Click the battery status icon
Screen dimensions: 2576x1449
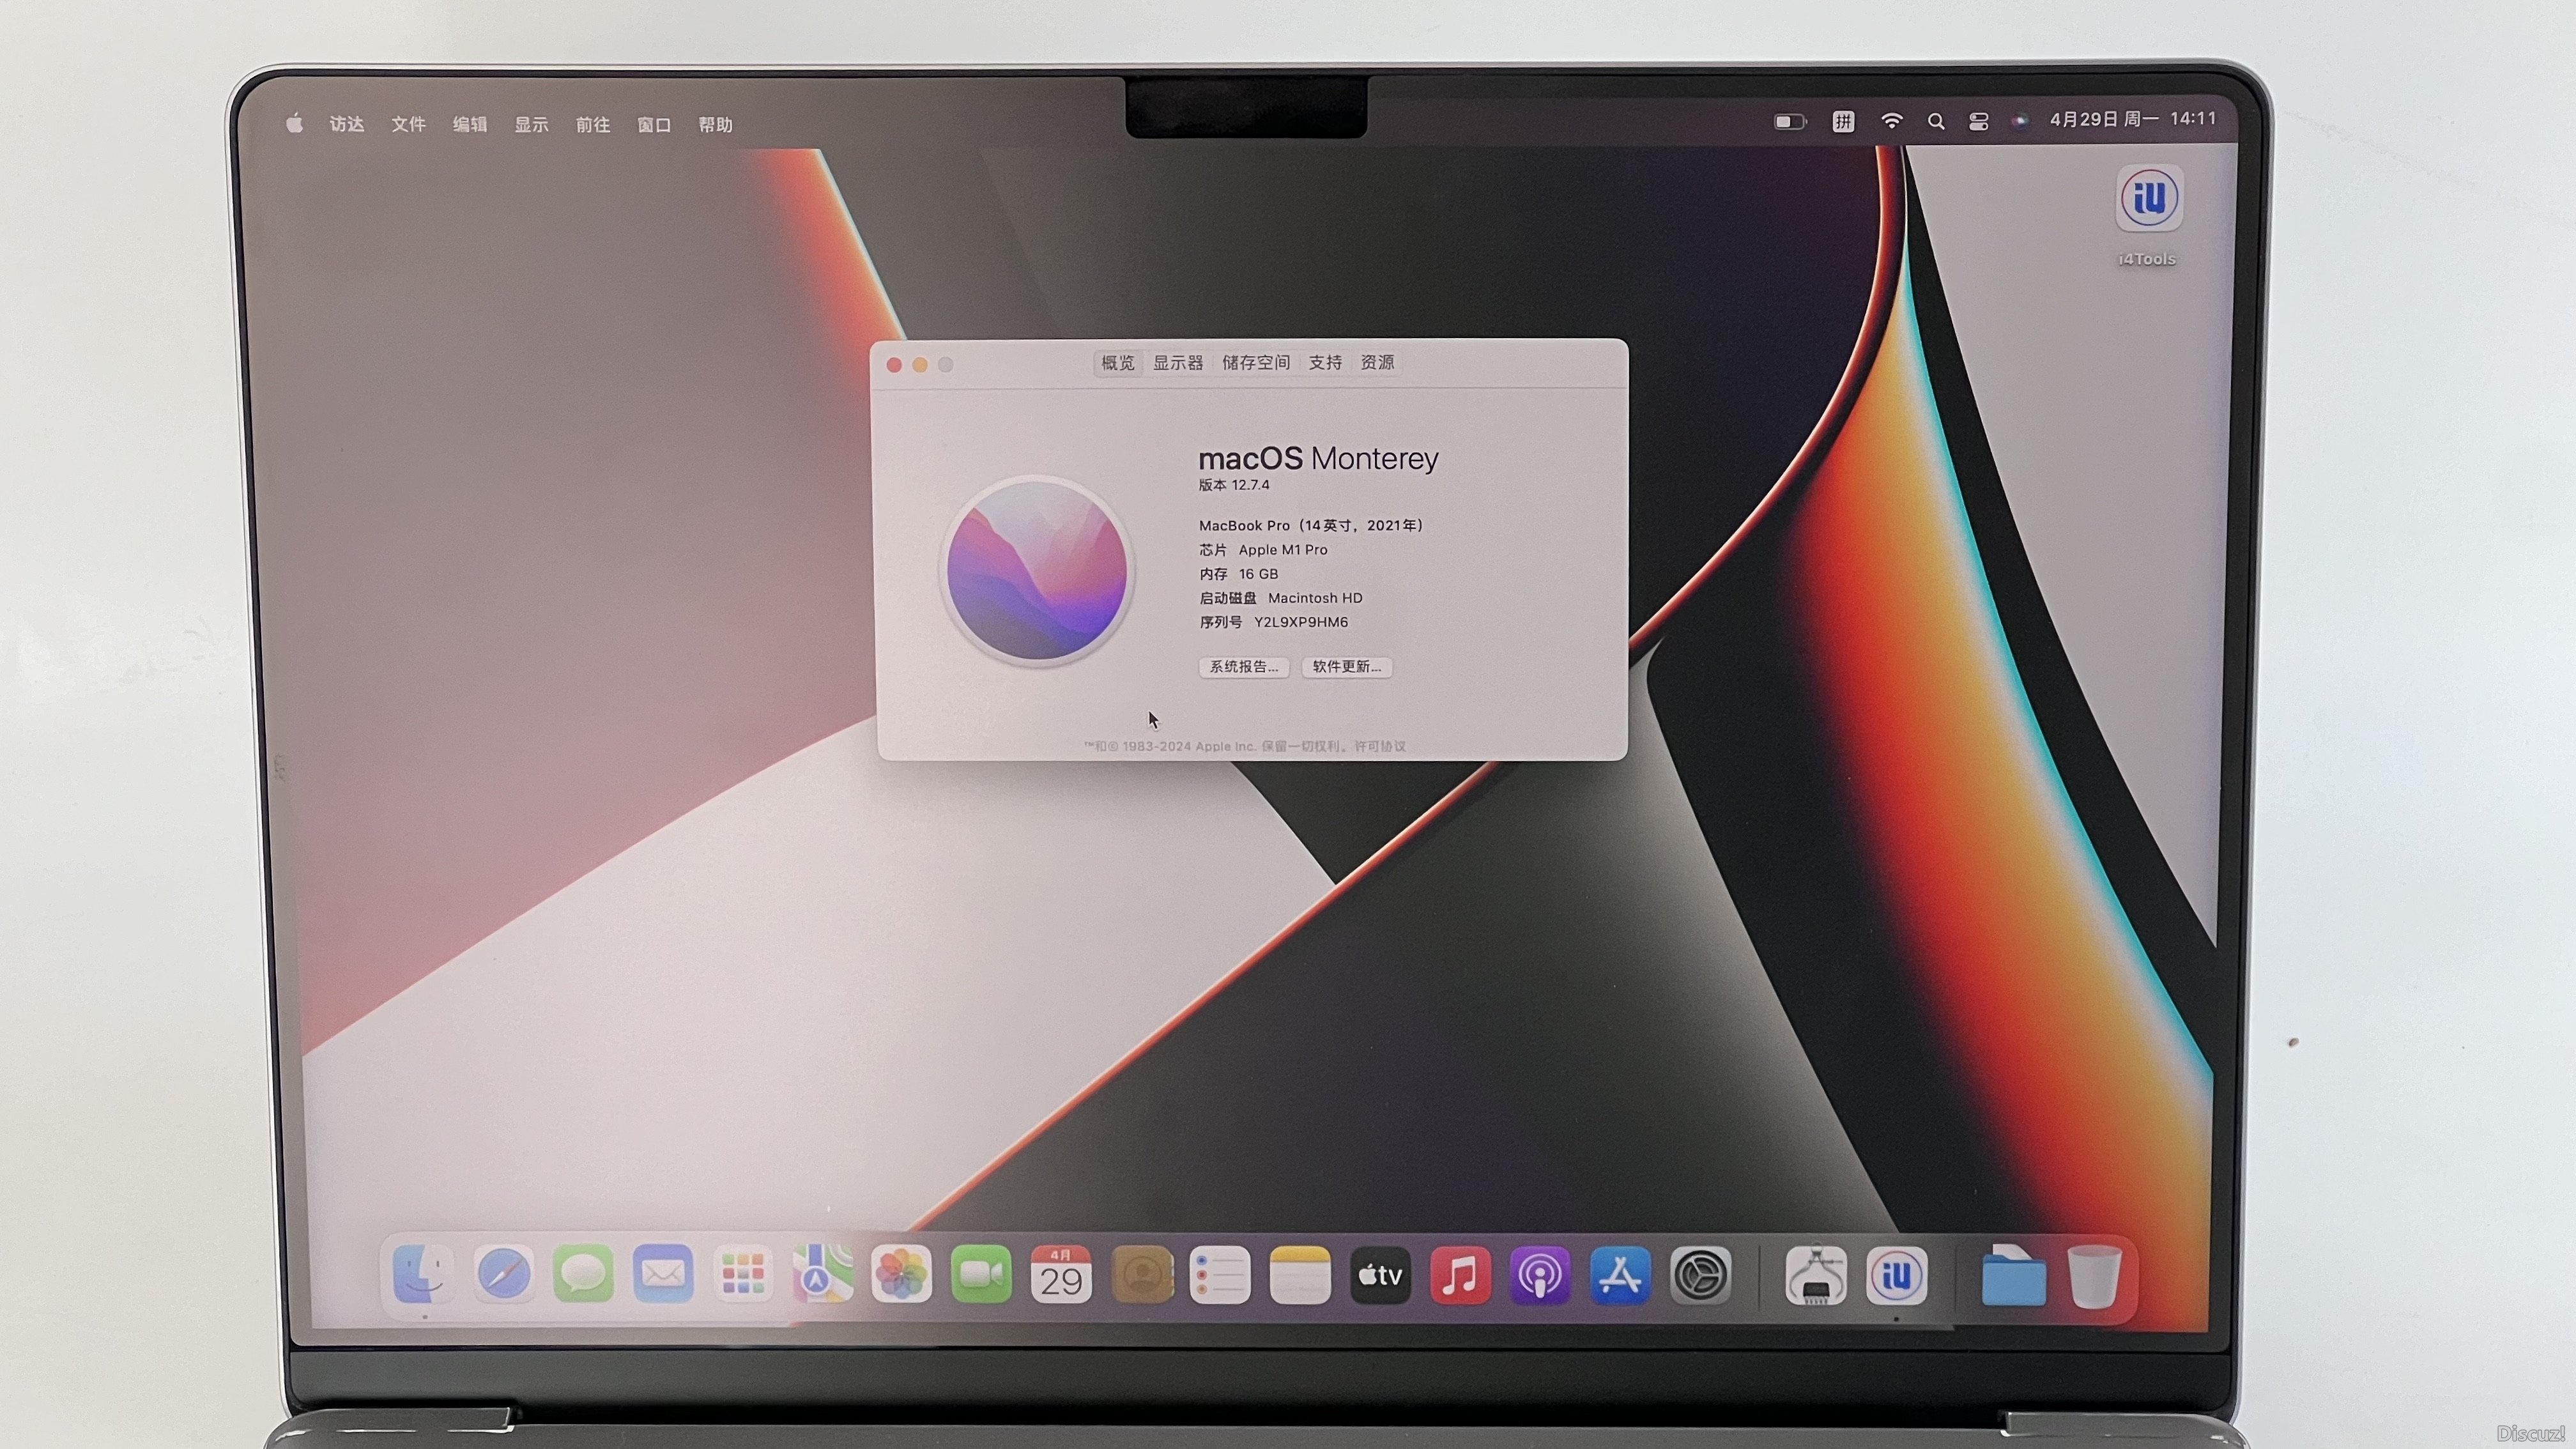click(1790, 122)
